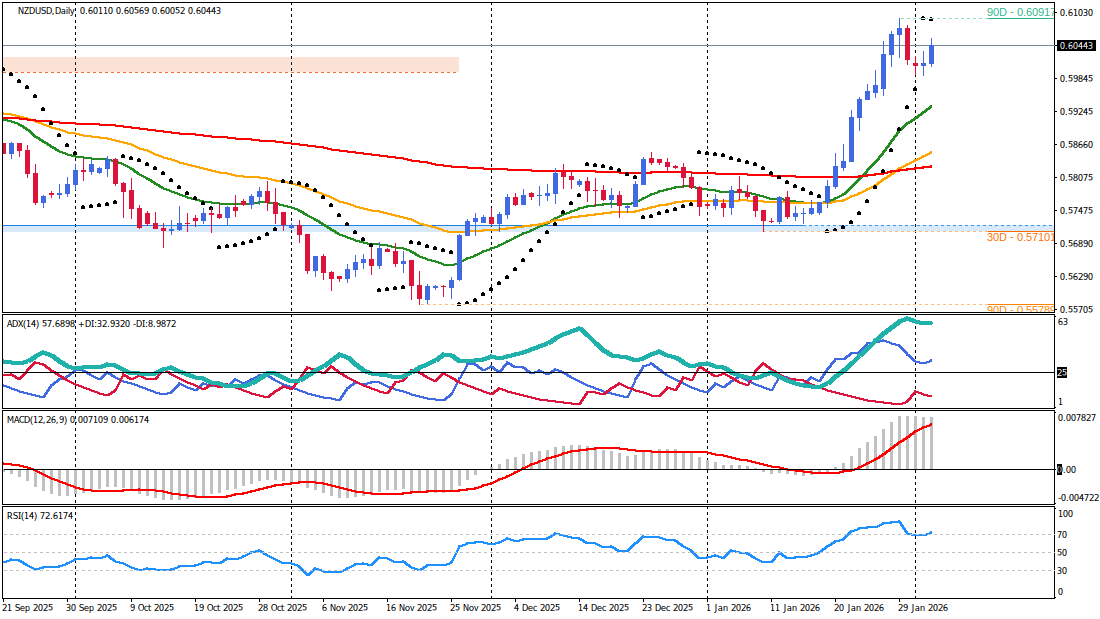The height and width of the screenshot is (619, 1100).
Task: Click the 4 Dec 2025 date label
Action: (x=537, y=608)
